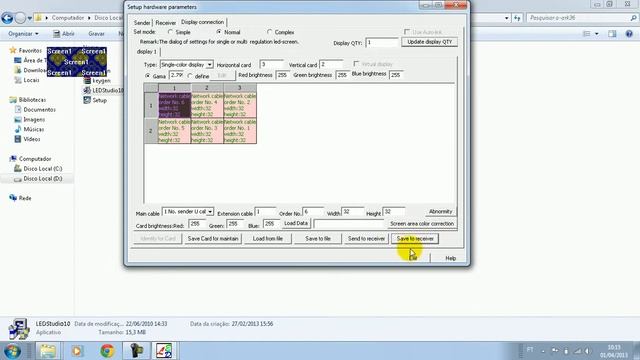Open Screen area color correction

(x=422, y=224)
